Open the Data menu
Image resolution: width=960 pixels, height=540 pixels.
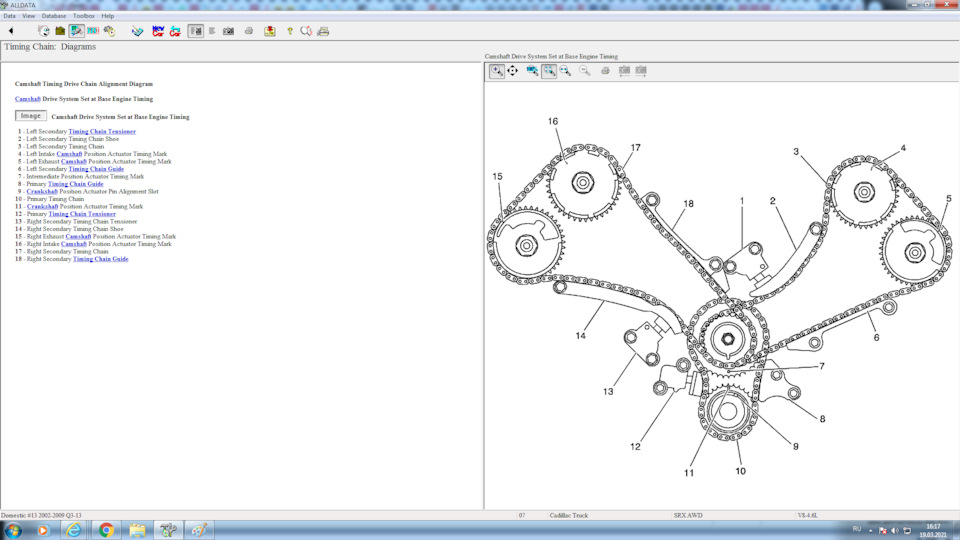pyautogui.click(x=9, y=16)
